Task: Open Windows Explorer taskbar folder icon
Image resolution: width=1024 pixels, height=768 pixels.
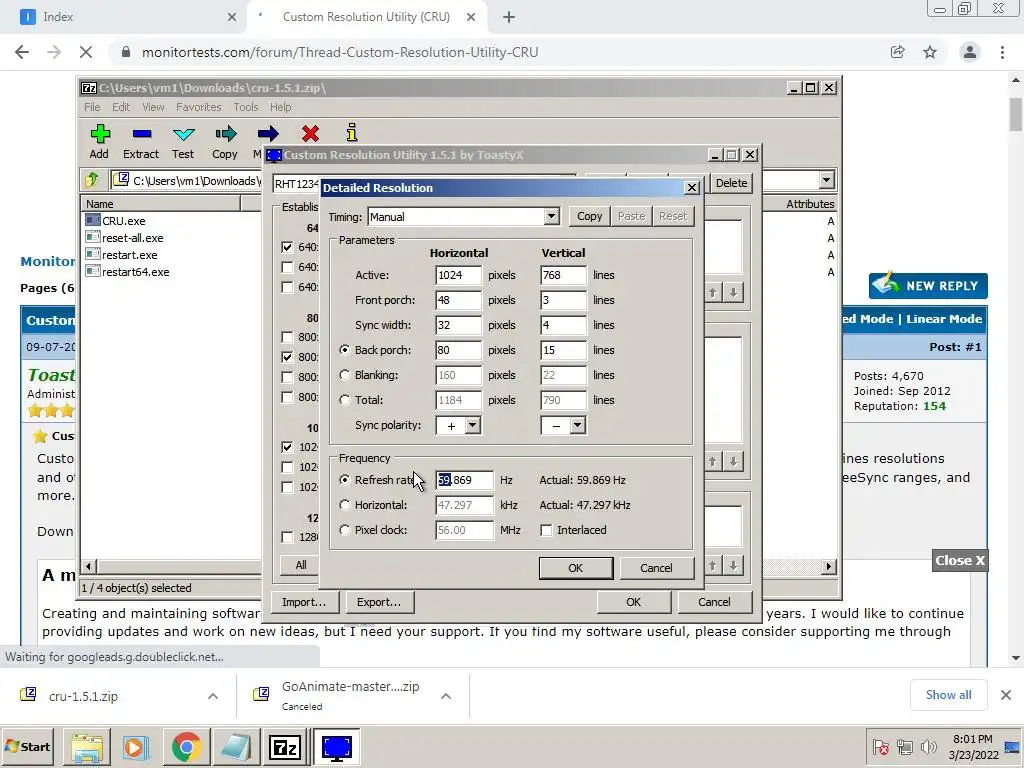Action: click(x=87, y=746)
